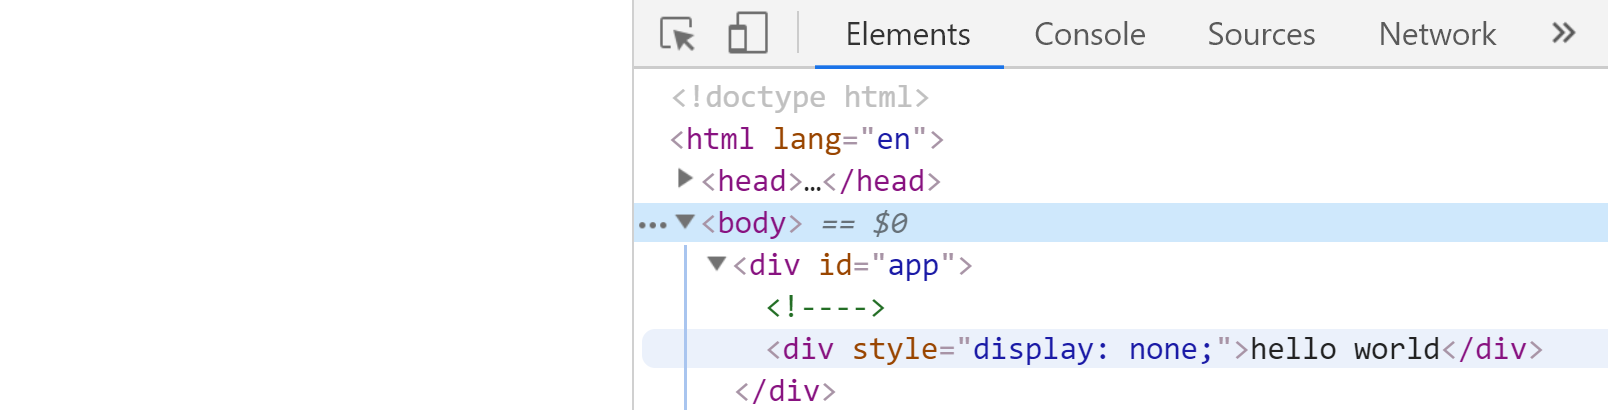The width and height of the screenshot is (1608, 410).
Task: Show more DevTools tabs chevron
Action: point(1563,33)
